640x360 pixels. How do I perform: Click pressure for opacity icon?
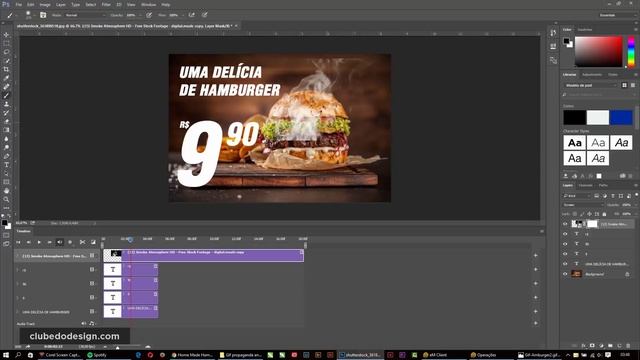point(149,15)
